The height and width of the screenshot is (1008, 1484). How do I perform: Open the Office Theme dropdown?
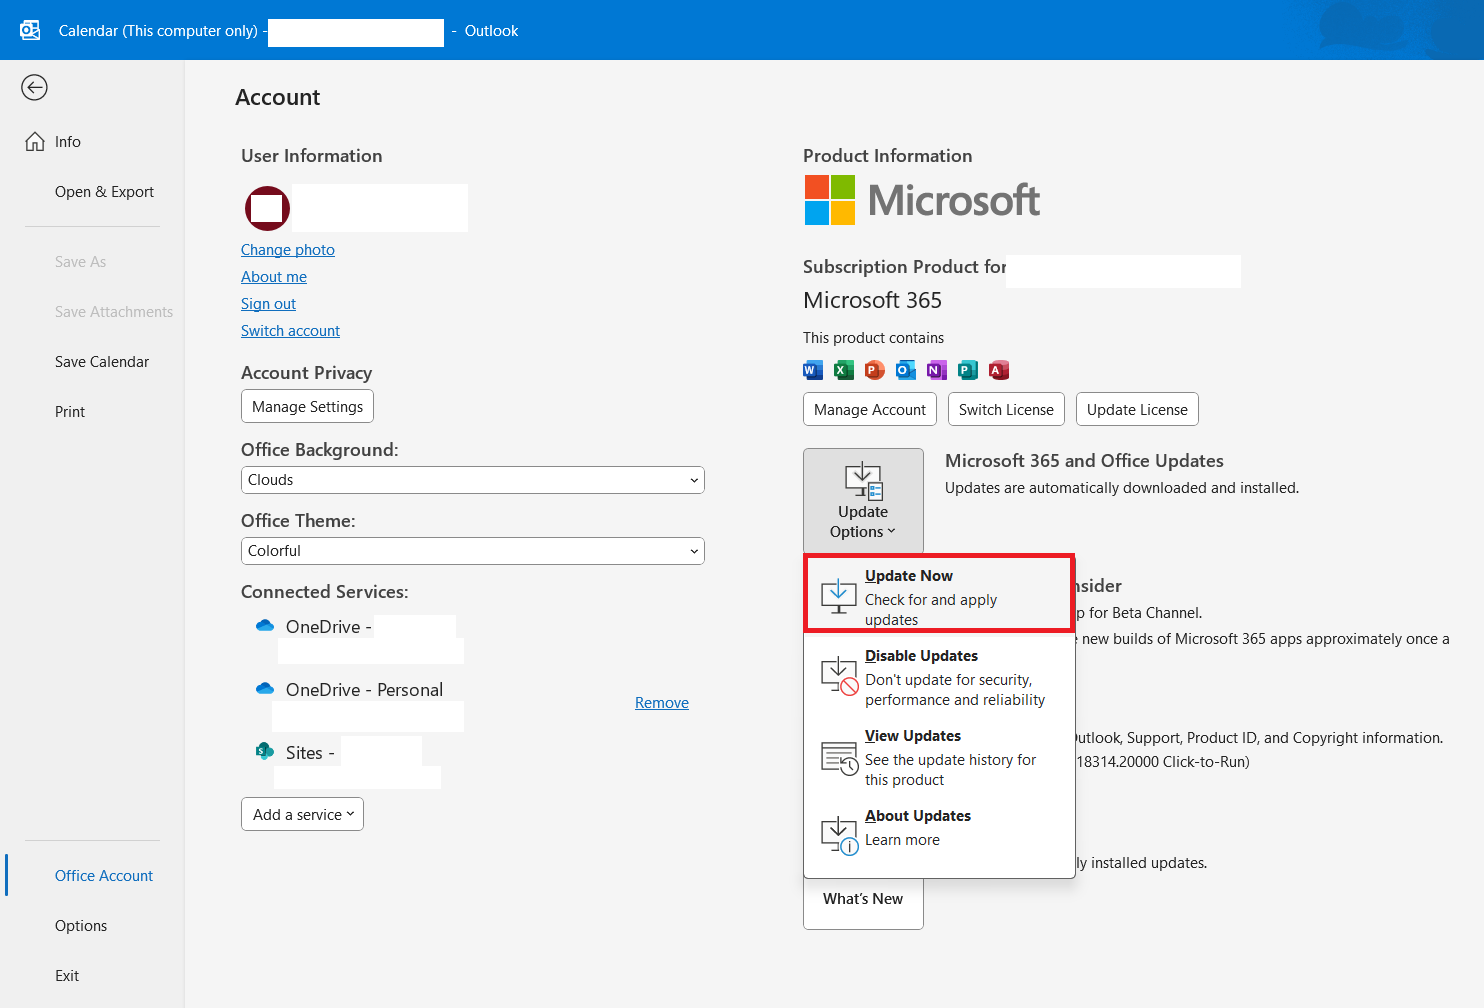(473, 551)
